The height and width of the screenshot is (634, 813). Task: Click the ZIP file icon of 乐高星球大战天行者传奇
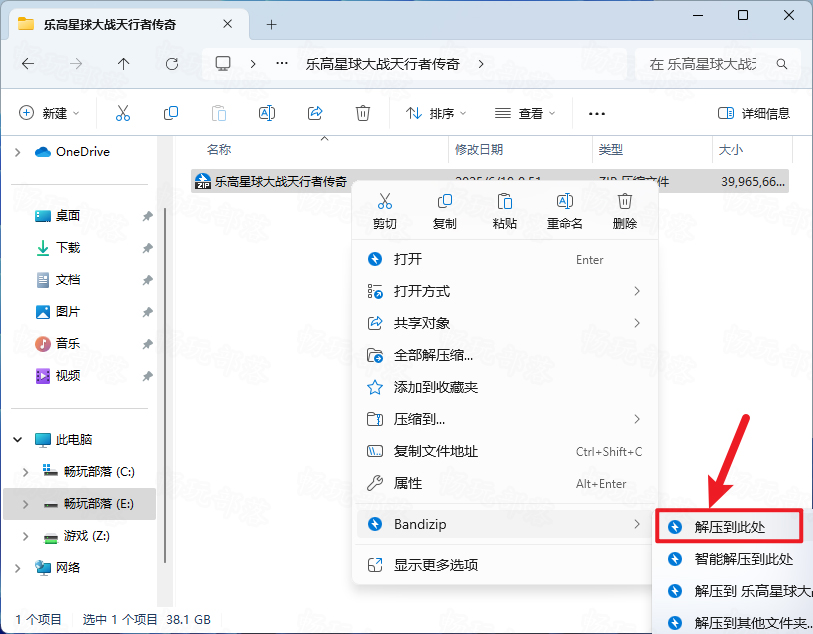click(x=203, y=181)
